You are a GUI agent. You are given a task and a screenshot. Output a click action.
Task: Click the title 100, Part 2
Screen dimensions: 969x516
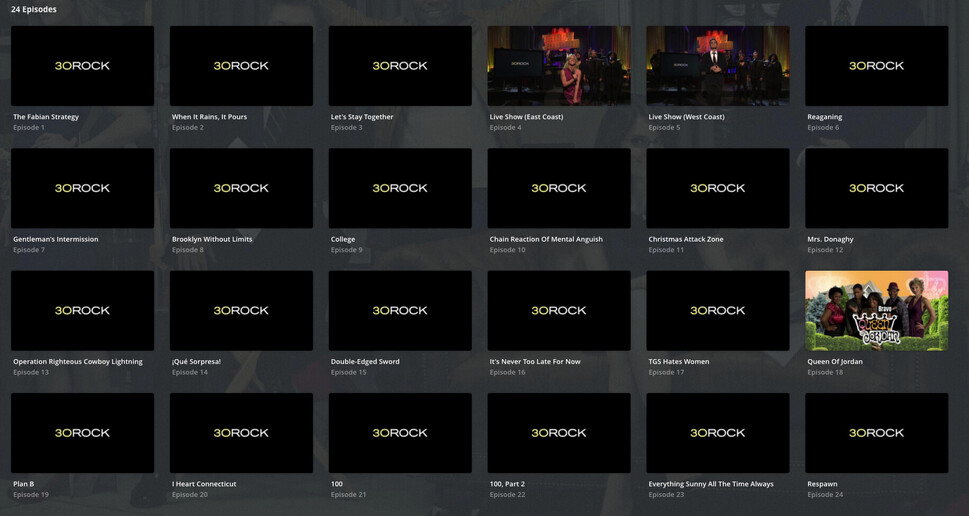pyautogui.click(x=507, y=484)
